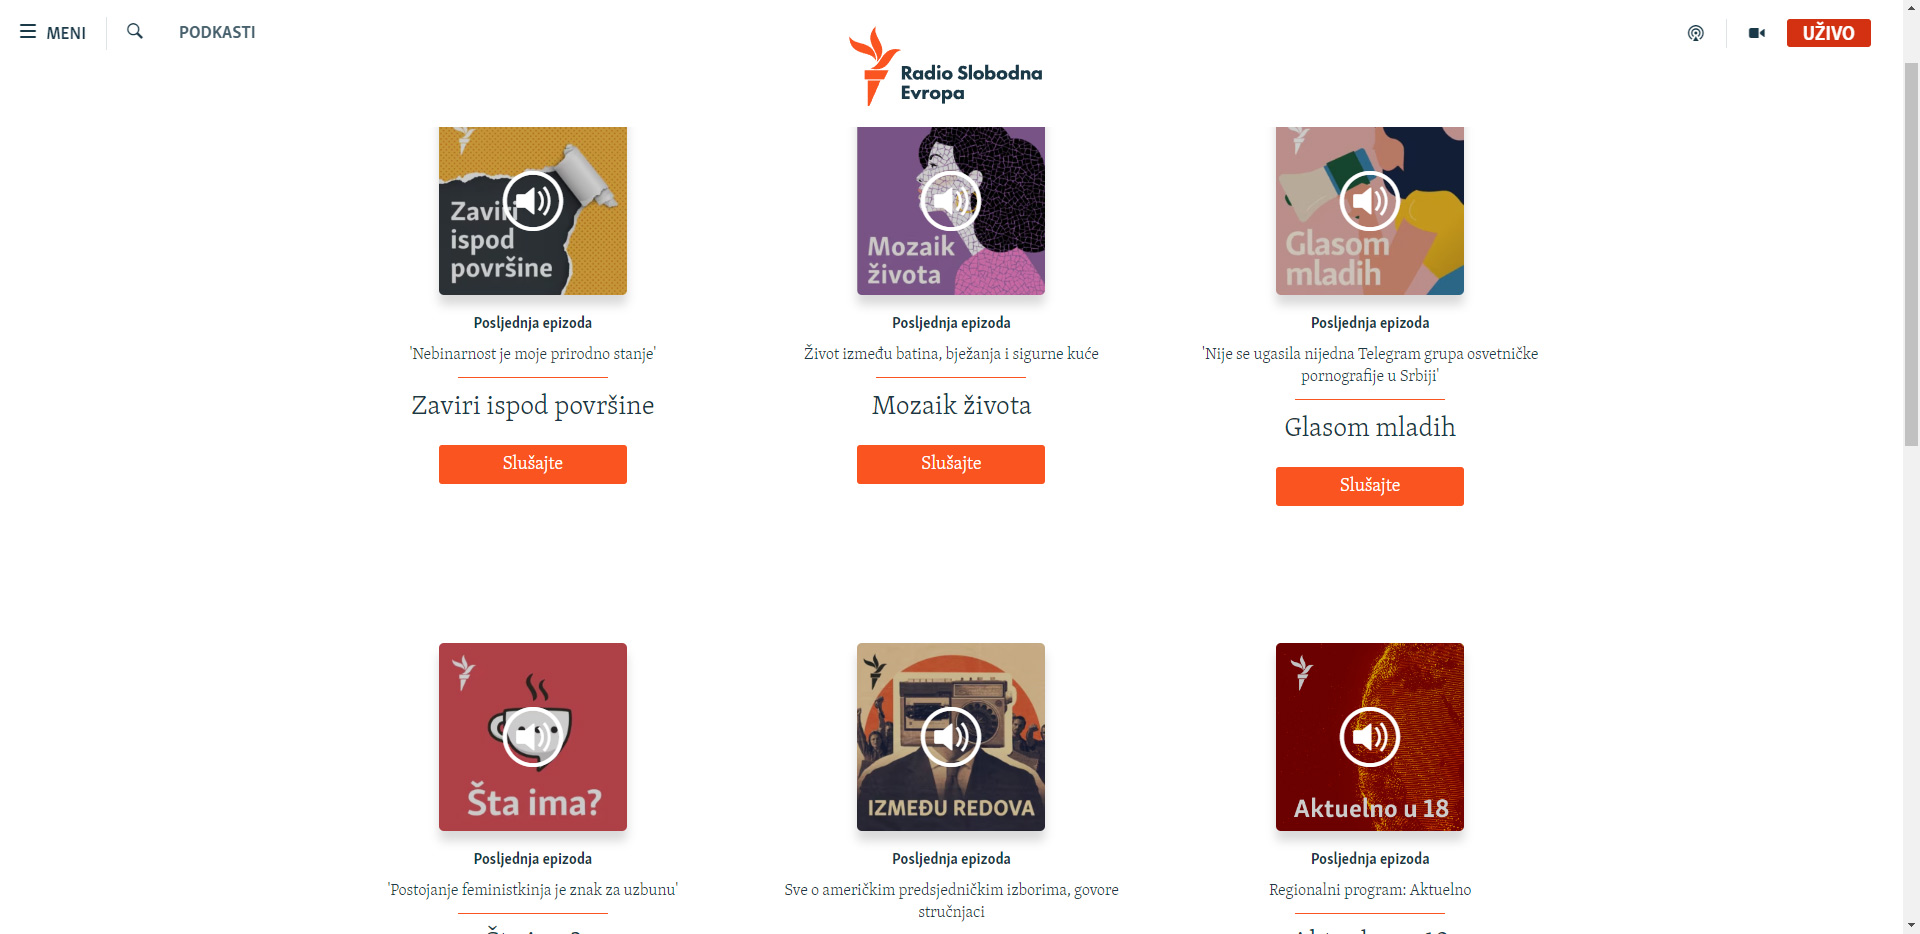Screen dimensions: 1920x934
Task: Click the video camera icon
Action: pyautogui.click(x=1757, y=33)
